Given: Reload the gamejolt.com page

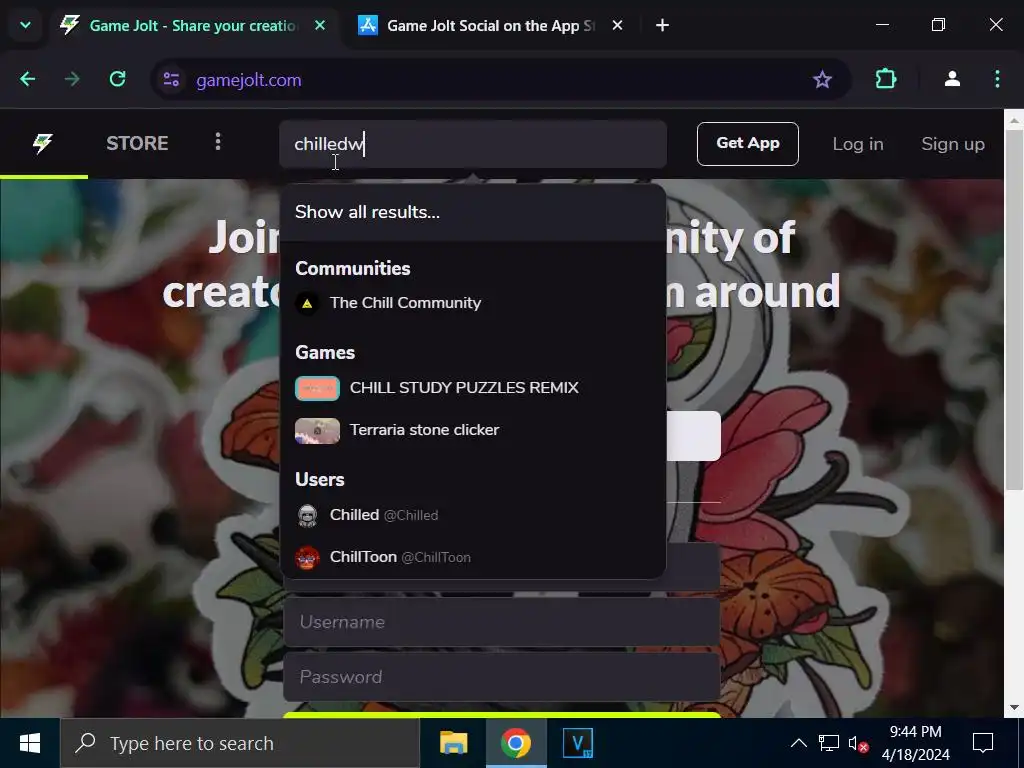Looking at the screenshot, I should coord(118,80).
